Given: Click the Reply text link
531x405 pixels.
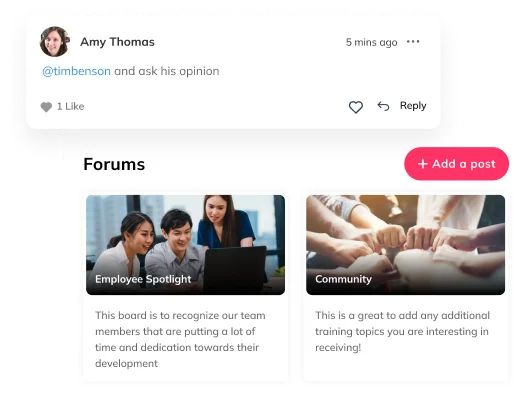Looking at the screenshot, I should (x=413, y=106).
